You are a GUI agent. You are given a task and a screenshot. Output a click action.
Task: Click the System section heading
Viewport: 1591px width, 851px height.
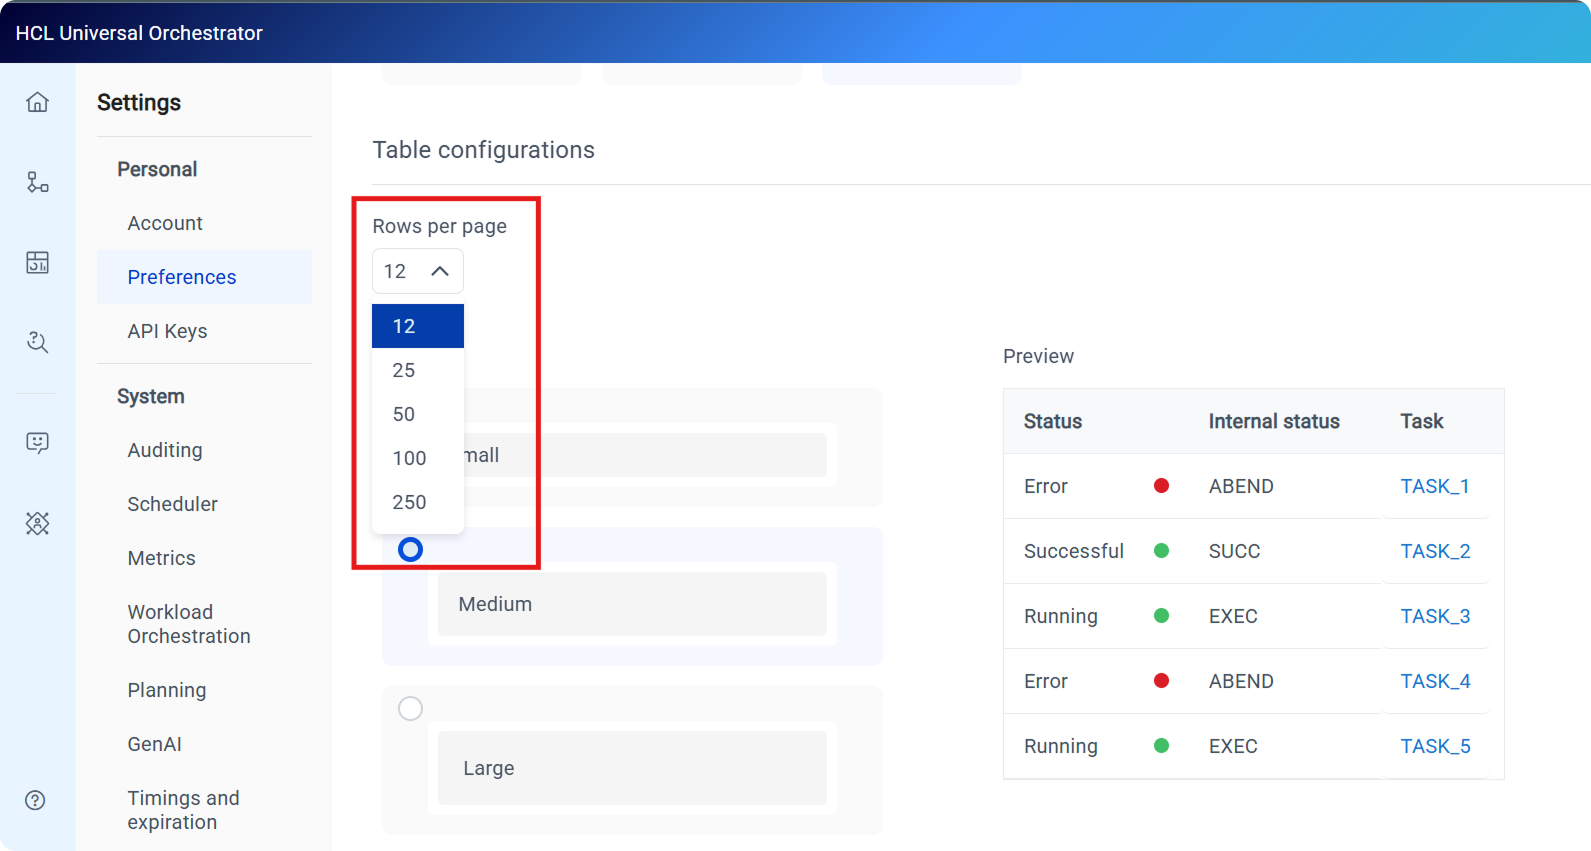[151, 396]
